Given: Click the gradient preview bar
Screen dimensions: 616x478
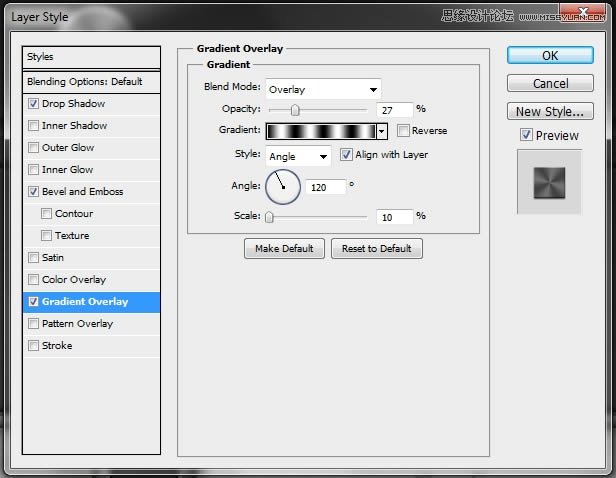Looking at the screenshot, I should (x=321, y=131).
